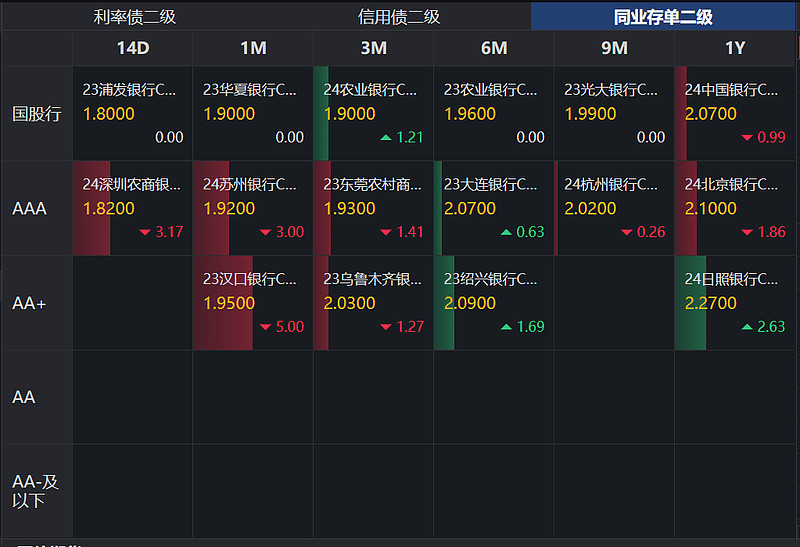The width and height of the screenshot is (800, 547).
Task: Click the 1.9200 yield value
Action: (229, 209)
